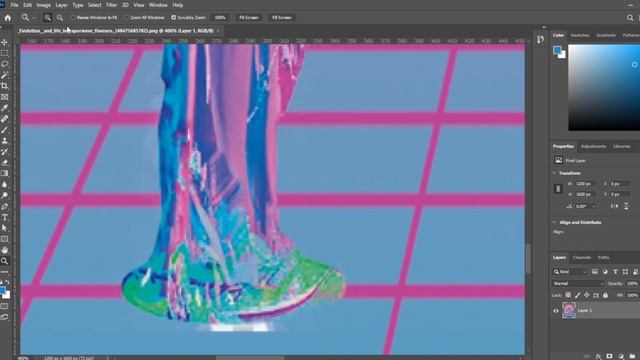Screen dimensions: 640x360
Task: Create a new group folder icon
Action: tap(632, 356)
